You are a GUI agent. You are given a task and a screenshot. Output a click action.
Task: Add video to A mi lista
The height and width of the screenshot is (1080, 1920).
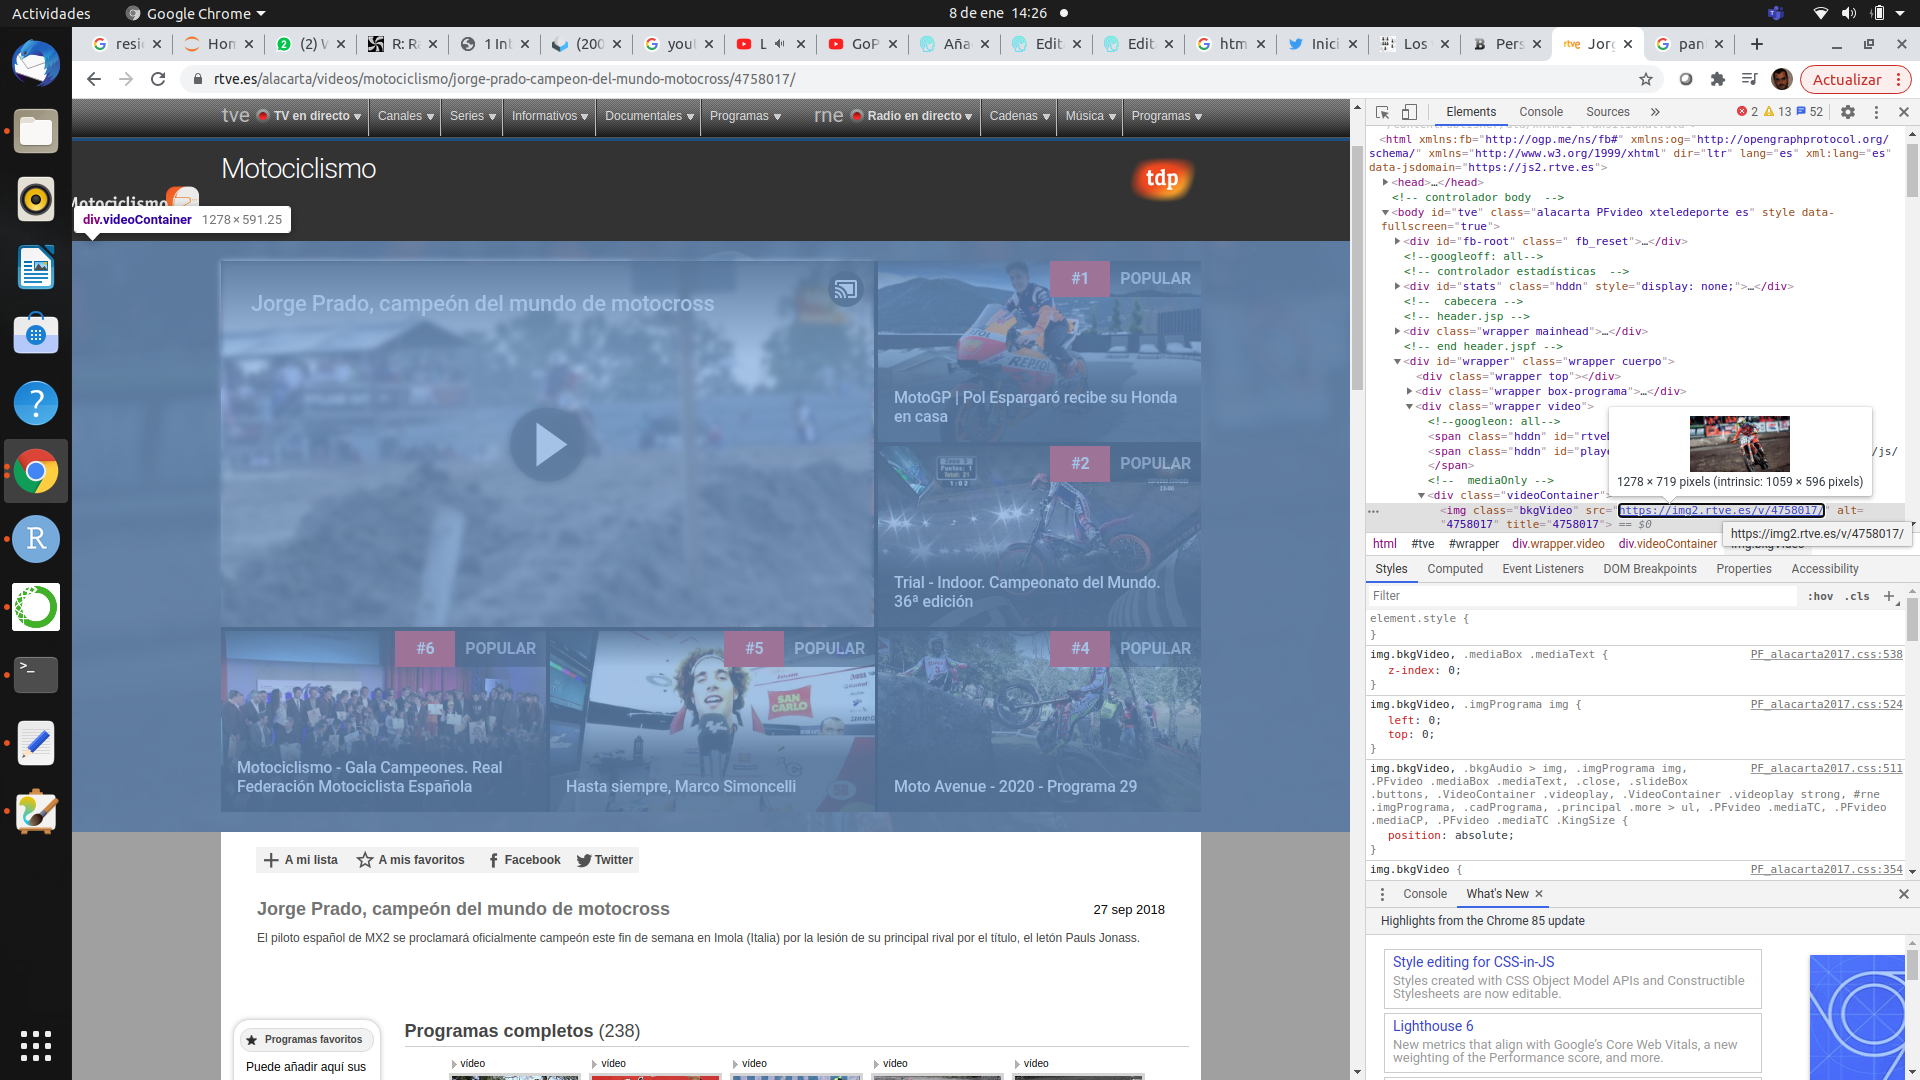[300, 860]
